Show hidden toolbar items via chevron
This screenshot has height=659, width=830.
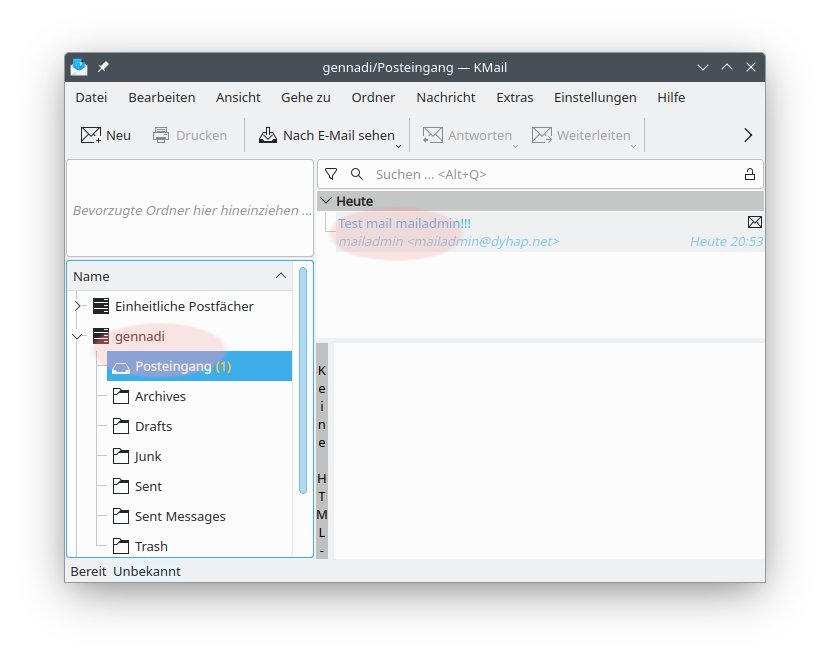coord(747,135)
